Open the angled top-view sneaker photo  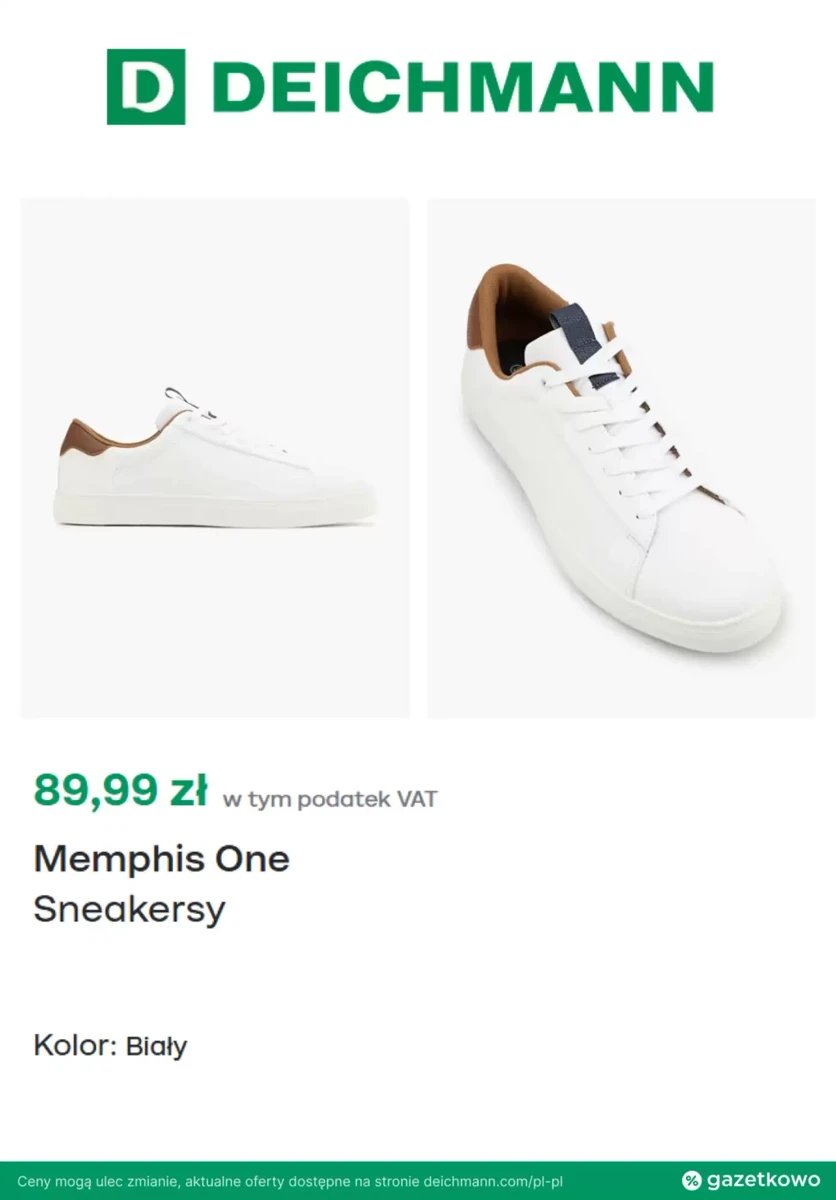click(622, 458)
